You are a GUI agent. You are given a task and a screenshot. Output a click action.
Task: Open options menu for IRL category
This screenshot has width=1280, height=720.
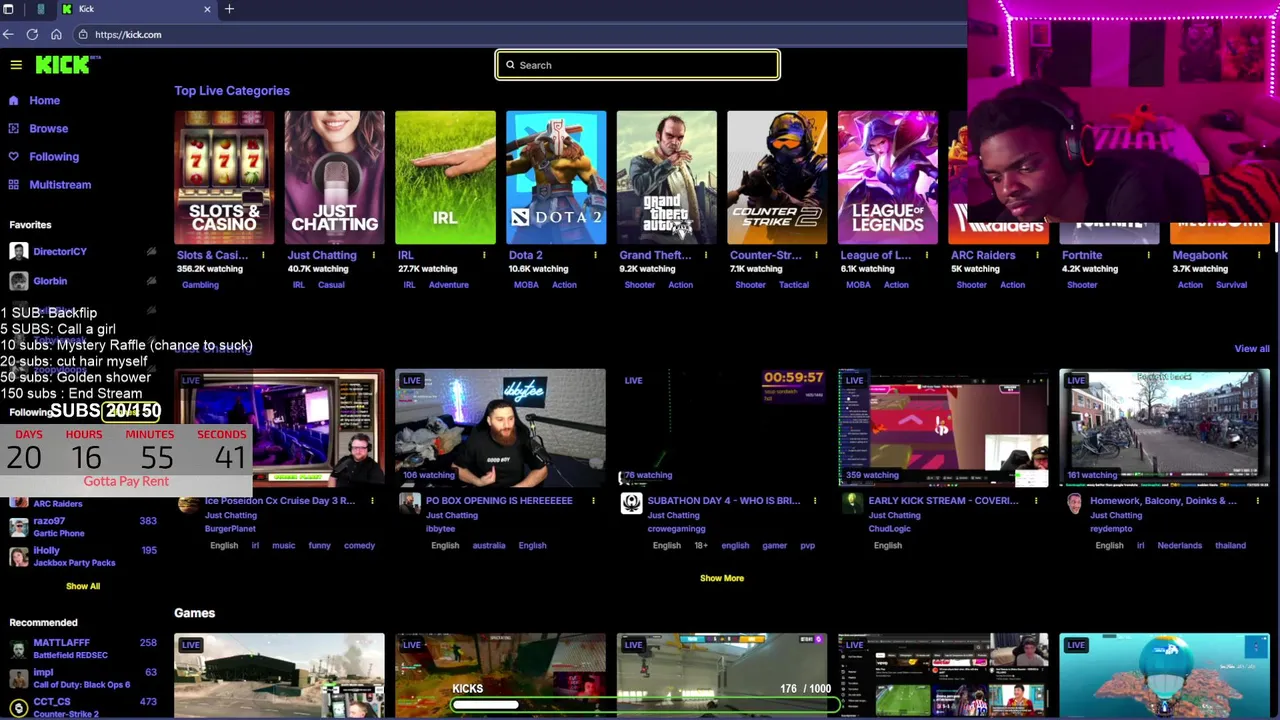point(484,255)
